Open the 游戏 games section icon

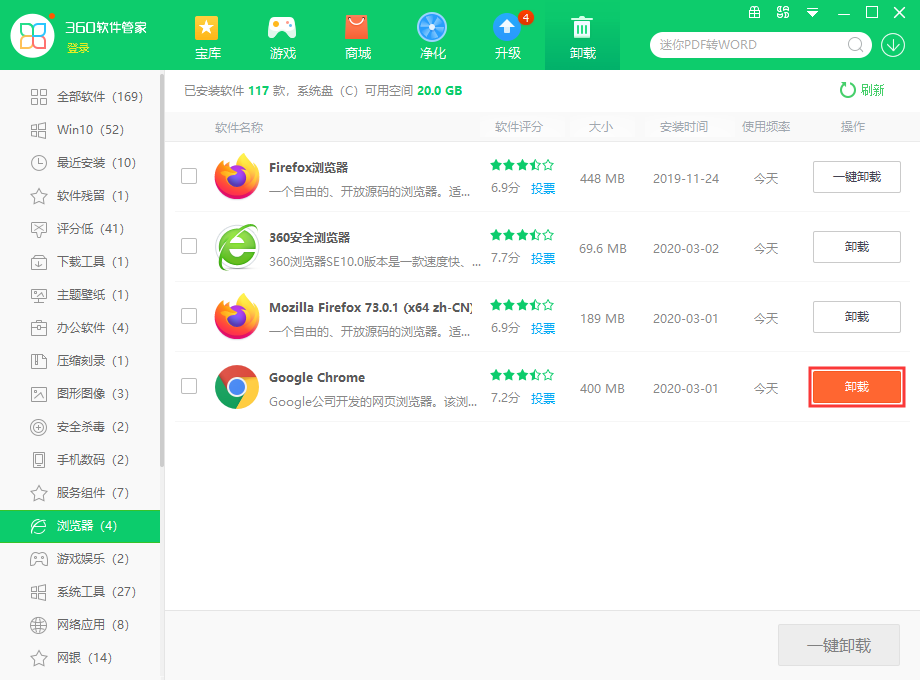coord(282,28)
